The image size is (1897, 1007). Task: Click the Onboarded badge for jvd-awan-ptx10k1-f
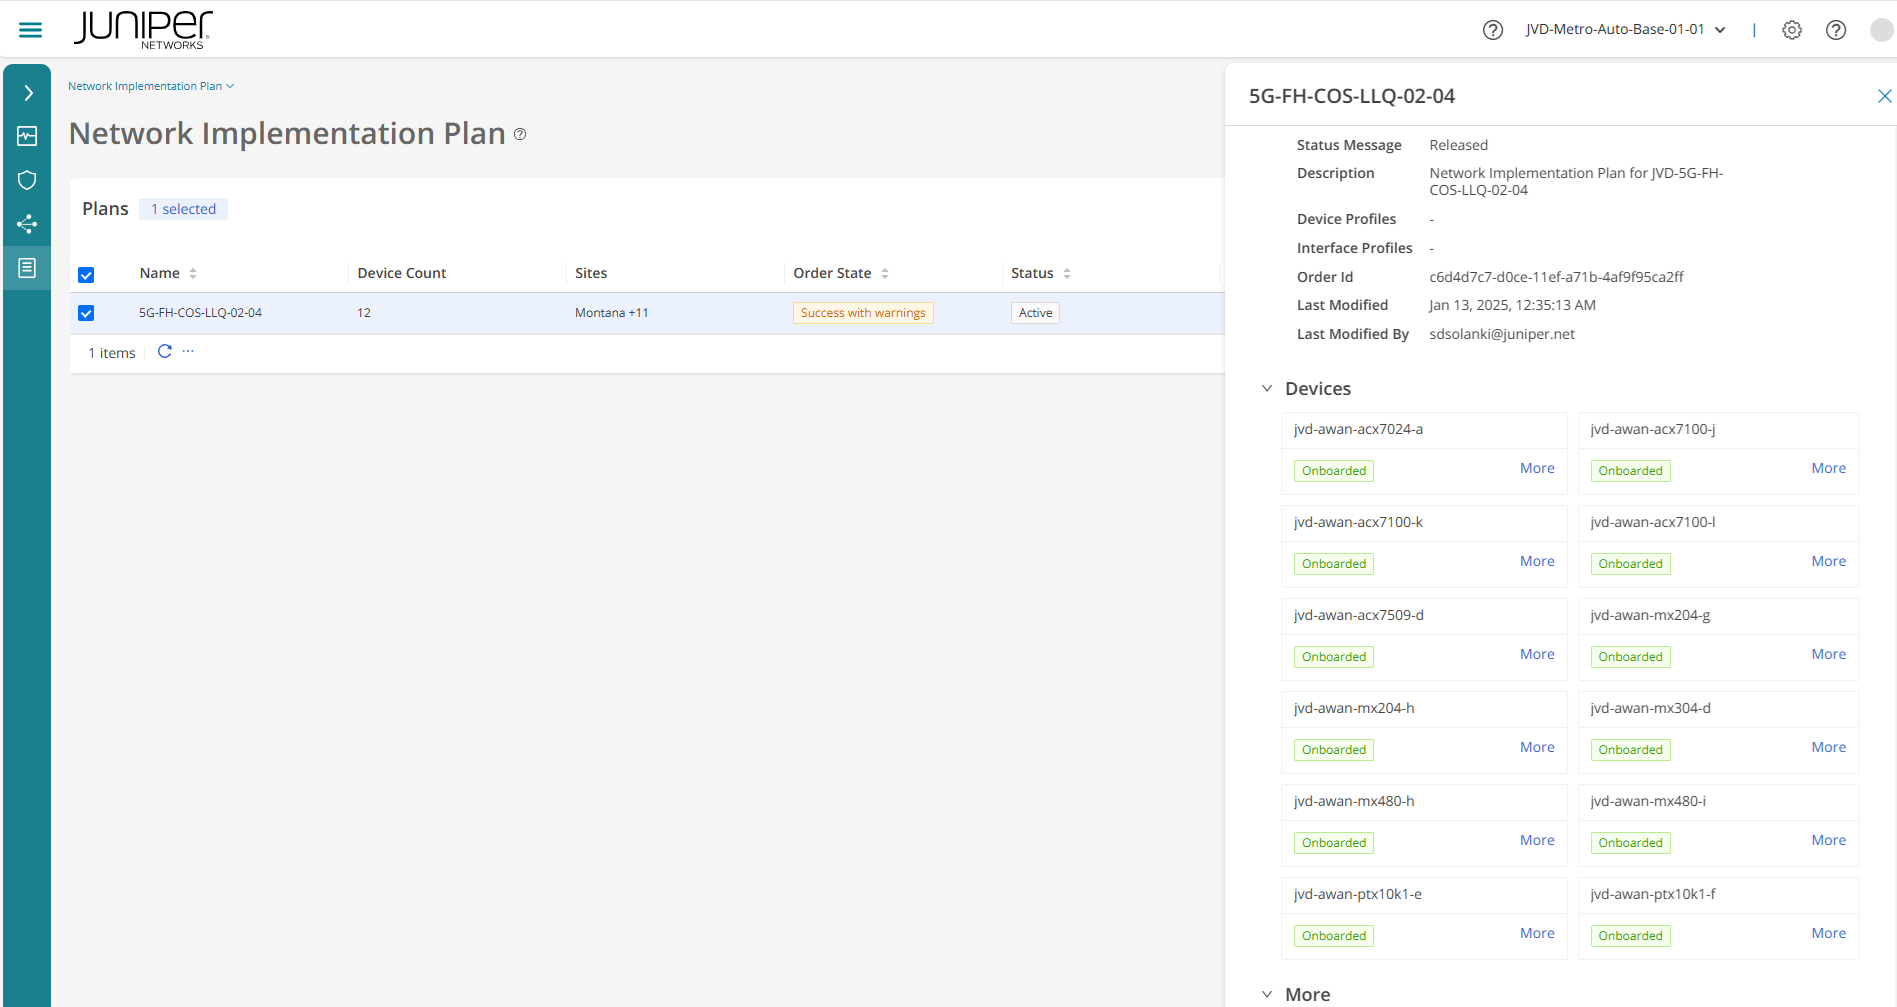click(x=1630, y=936)
